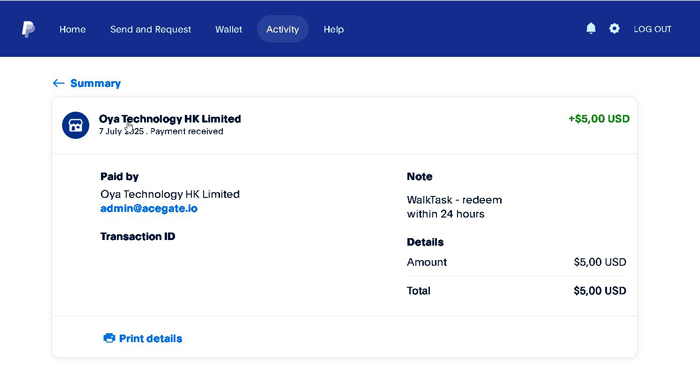The height and width of the screenshot is (384, 700).
Task: Click the LOG OUT button
Action: (652, 29)
